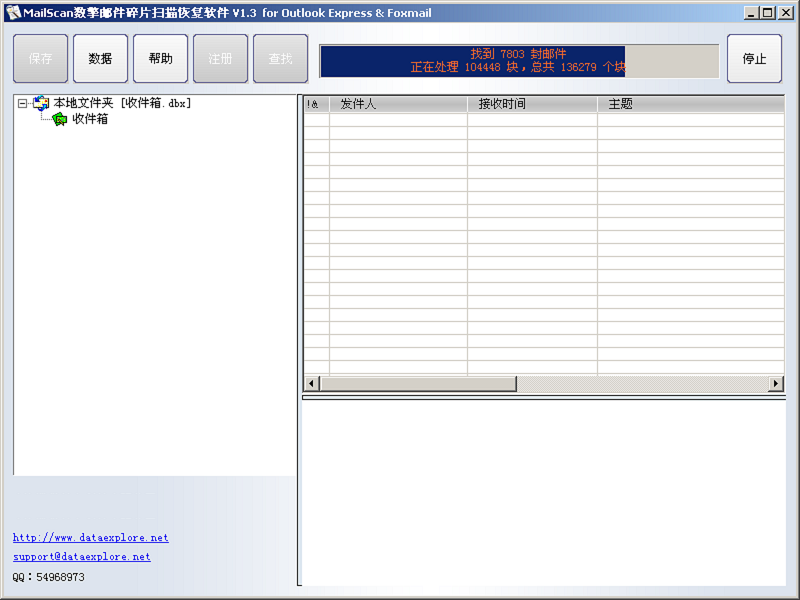Click the priority/attachment column header
800x600 pixels.
[317, 104]
